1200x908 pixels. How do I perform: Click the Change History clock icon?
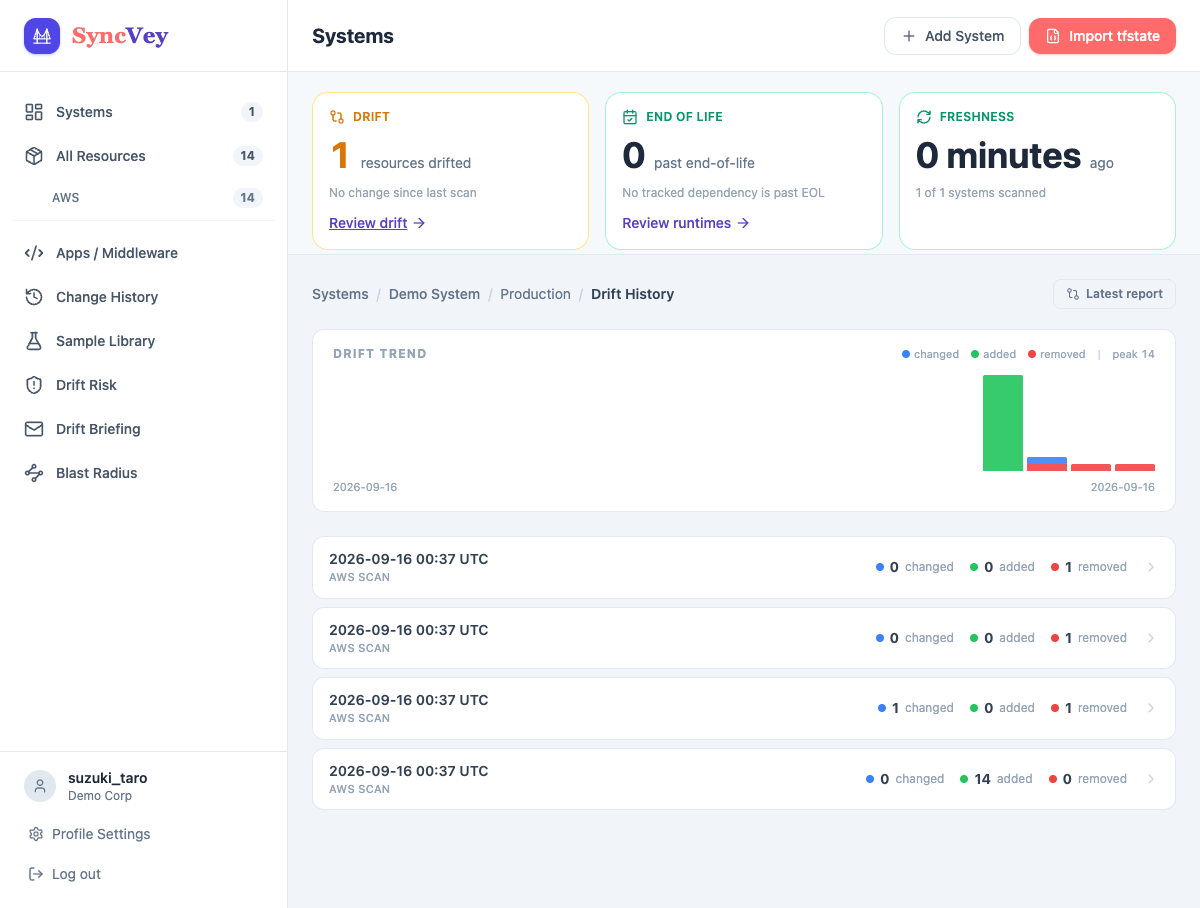tap(34, 297)
